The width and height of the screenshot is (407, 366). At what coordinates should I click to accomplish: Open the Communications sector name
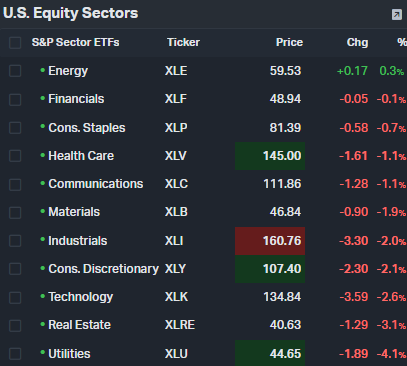pos(96,184)
